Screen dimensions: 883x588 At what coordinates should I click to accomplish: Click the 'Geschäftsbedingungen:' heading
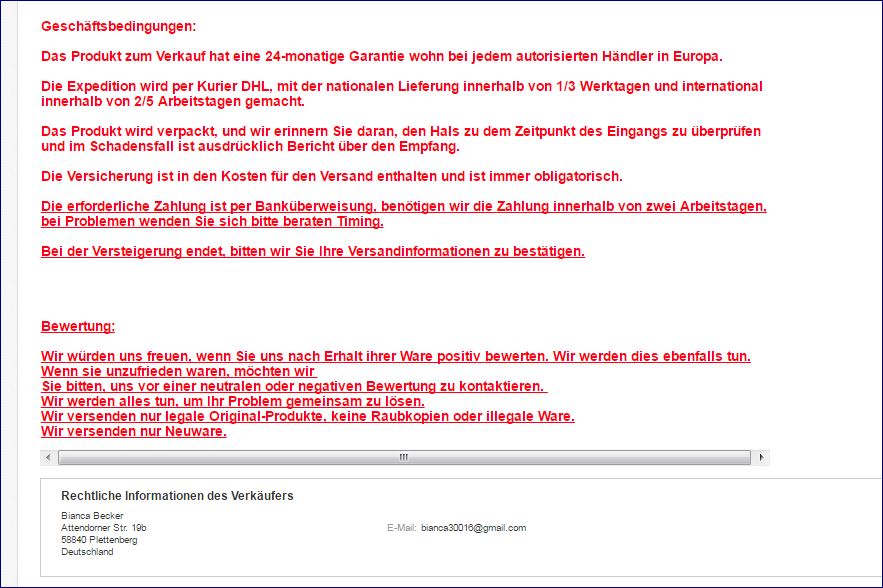pyautogui.click(x=119, y=26)
